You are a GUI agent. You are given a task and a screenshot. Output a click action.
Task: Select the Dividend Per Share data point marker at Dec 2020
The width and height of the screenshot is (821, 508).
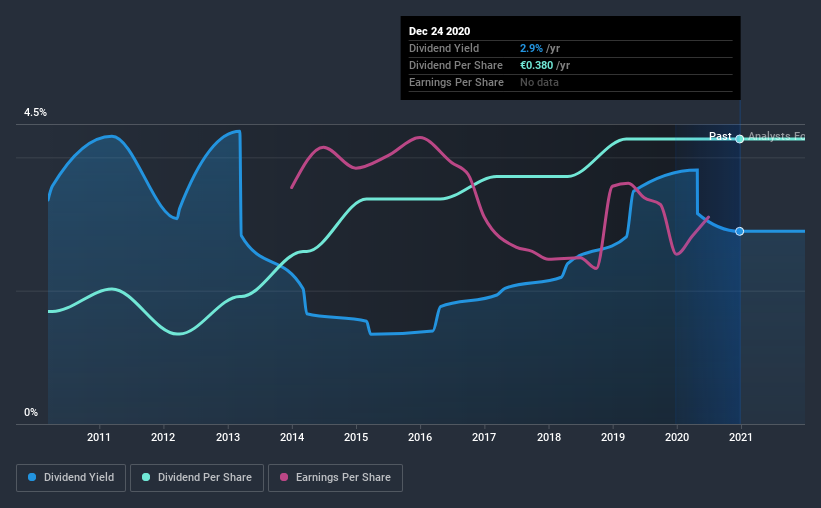click(x=739, y=139)
